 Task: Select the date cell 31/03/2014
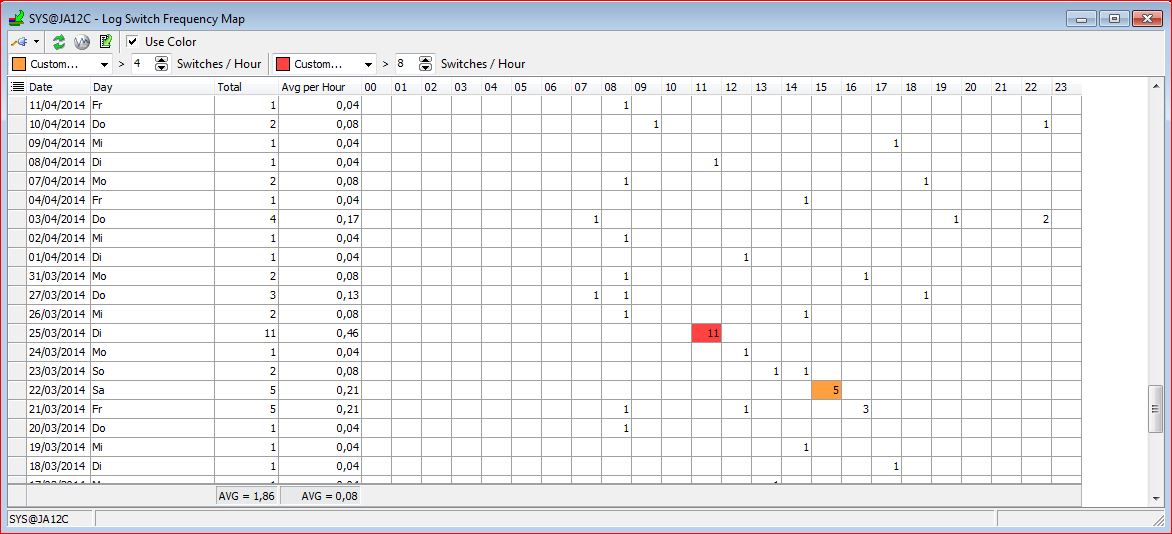pos(58,276)
